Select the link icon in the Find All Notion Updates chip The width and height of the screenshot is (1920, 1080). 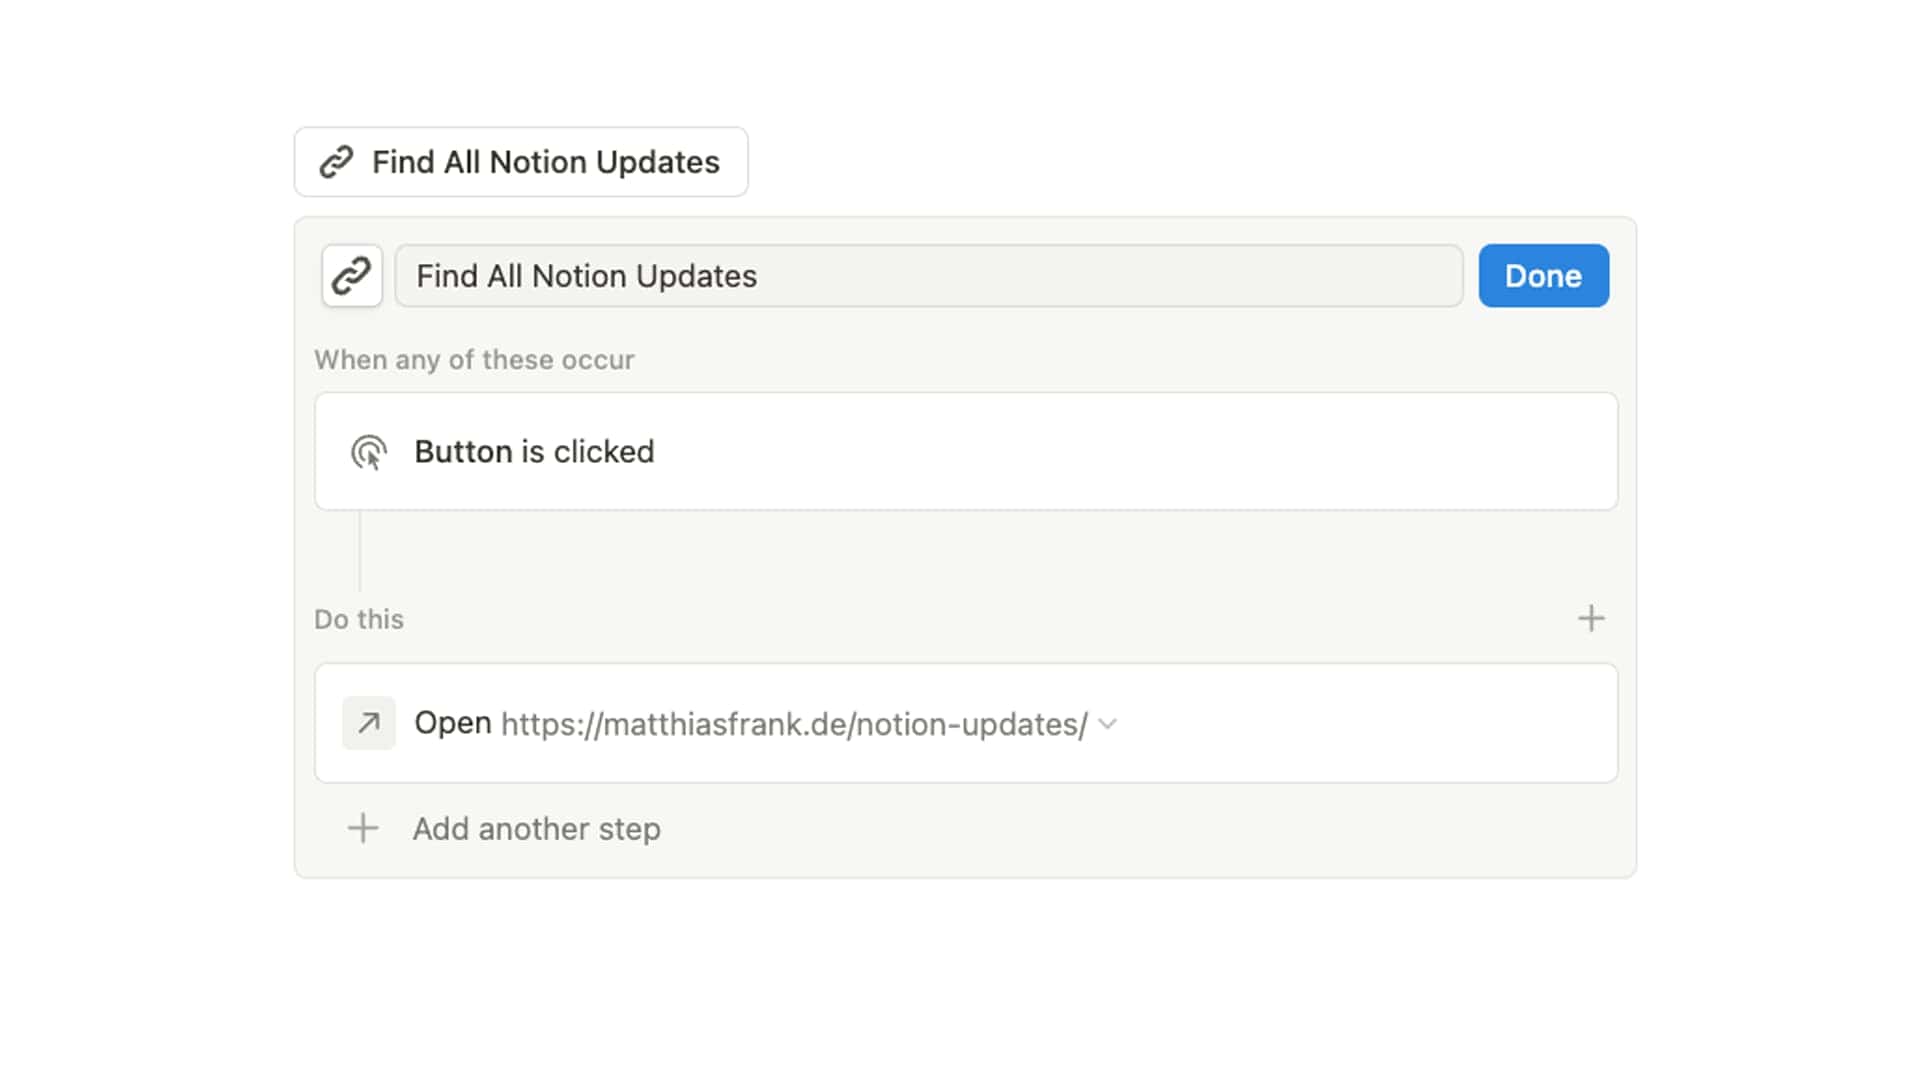click(x=337, y=161)
